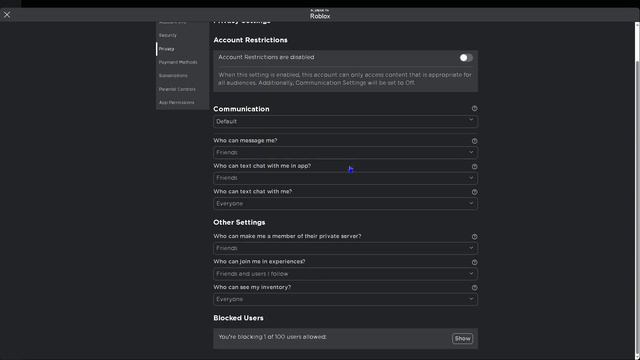
Task: Toggle the Account Restrictions switch
Action: point(466,58)
